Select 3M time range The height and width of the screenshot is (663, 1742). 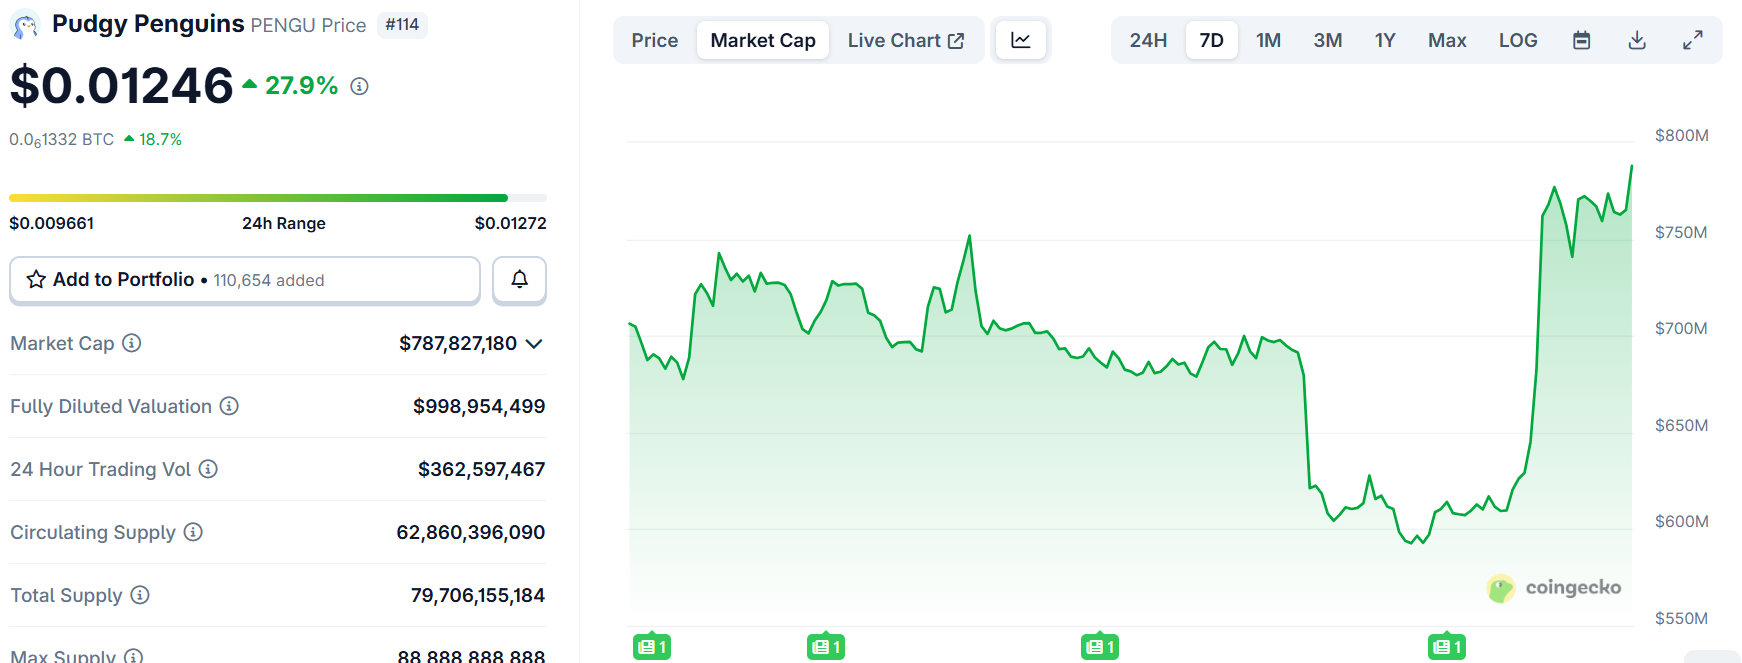pyautogui.click(x=1328, y=40)
